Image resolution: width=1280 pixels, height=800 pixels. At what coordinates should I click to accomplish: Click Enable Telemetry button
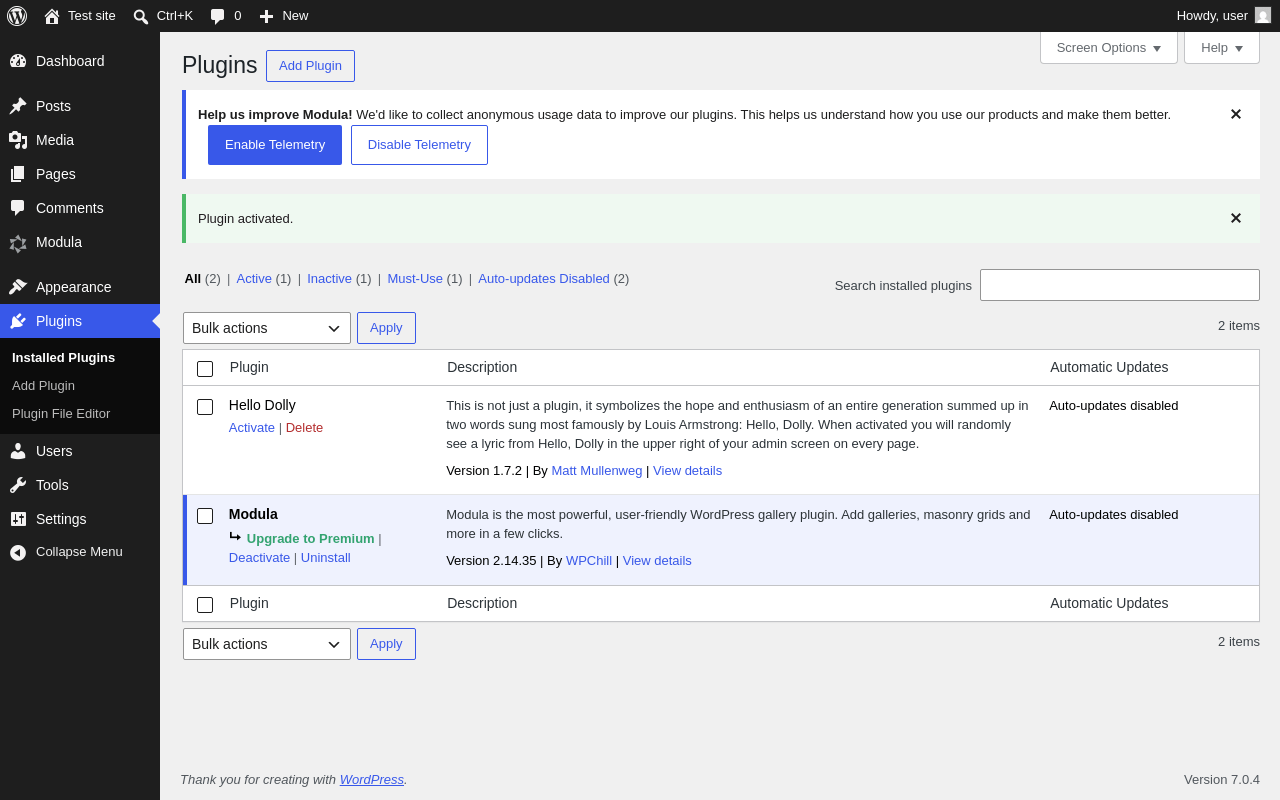[275, 145]
